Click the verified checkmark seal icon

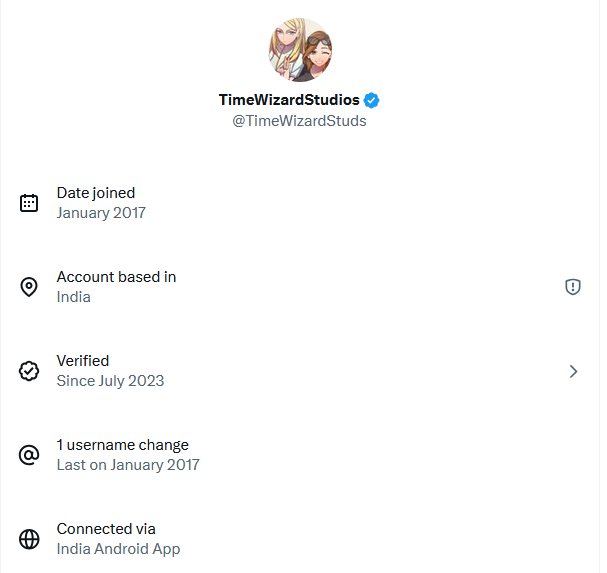pos(29,371)
